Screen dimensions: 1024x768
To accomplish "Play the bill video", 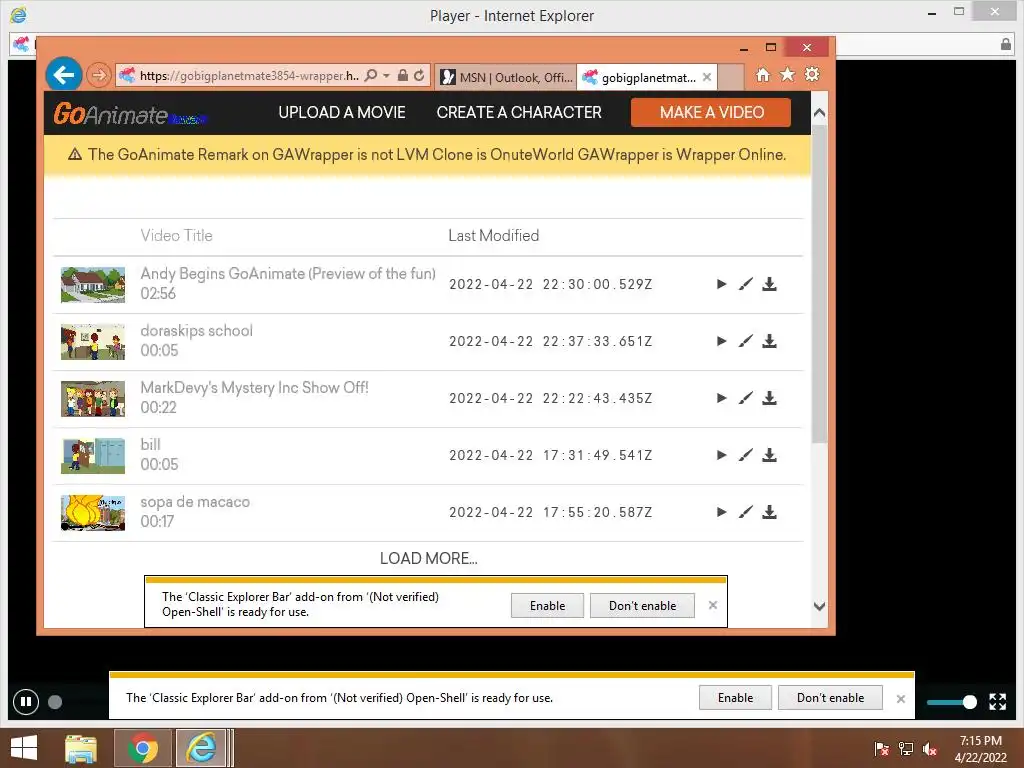I will tap(722, 455).
